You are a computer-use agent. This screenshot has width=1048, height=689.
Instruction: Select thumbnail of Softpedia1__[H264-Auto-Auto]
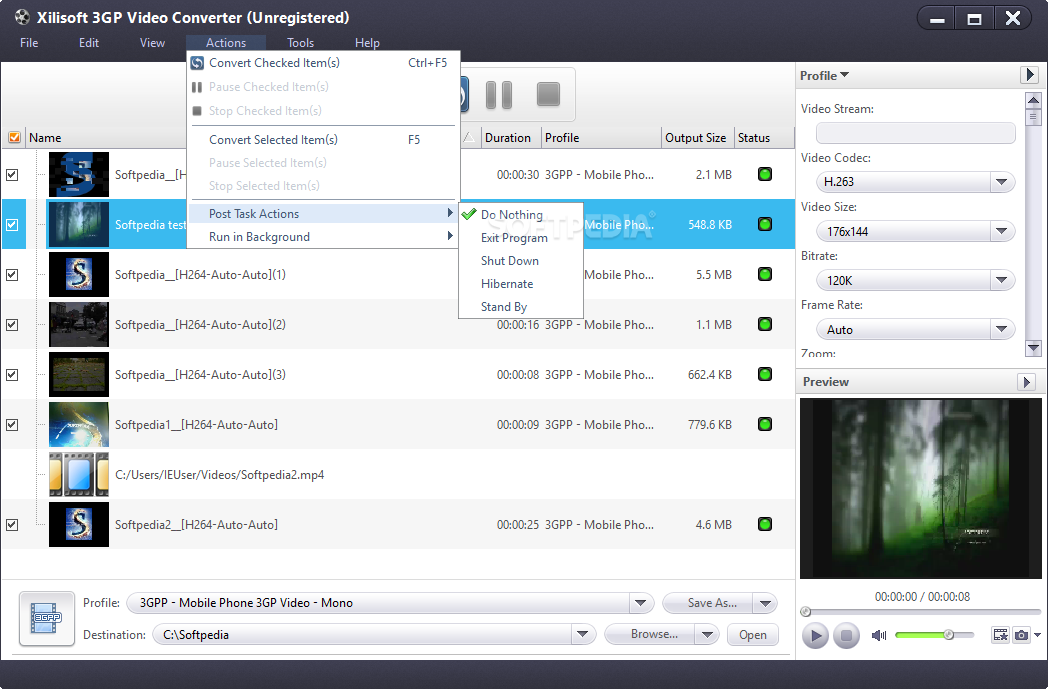click(x=79, y=424)
